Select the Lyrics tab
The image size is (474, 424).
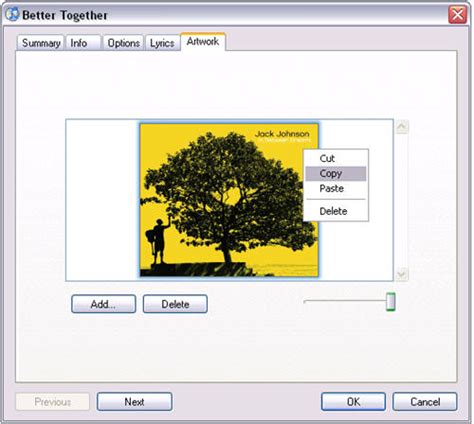162,43
